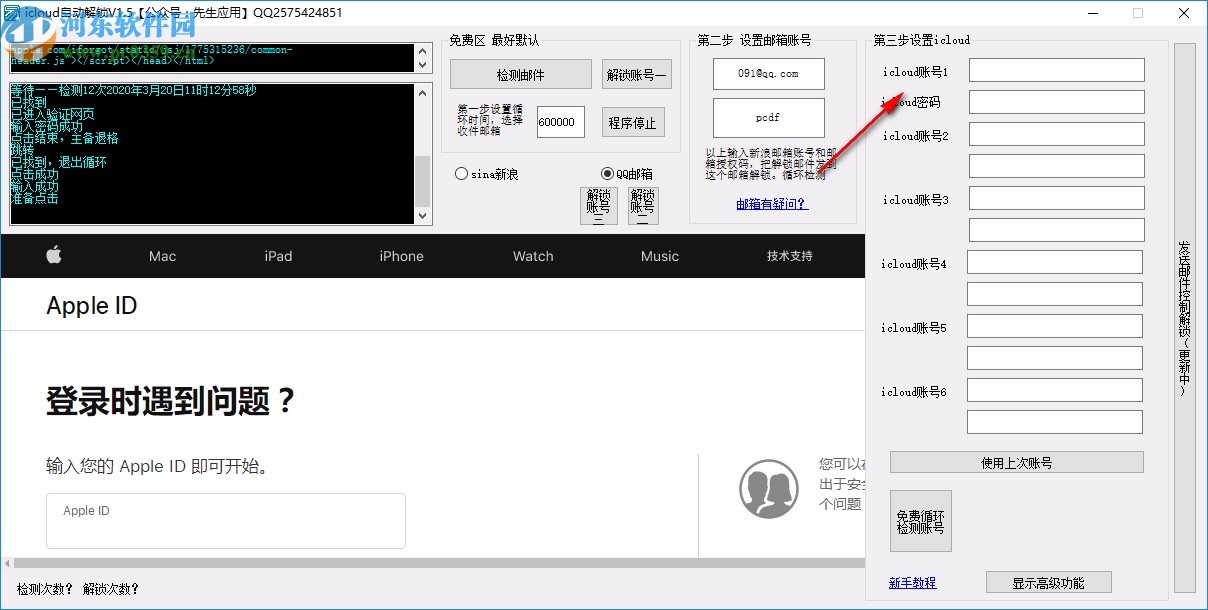Screen dimensions: 1208x610
Task: Click the app icon in the title bar
Action: [12, 12]
